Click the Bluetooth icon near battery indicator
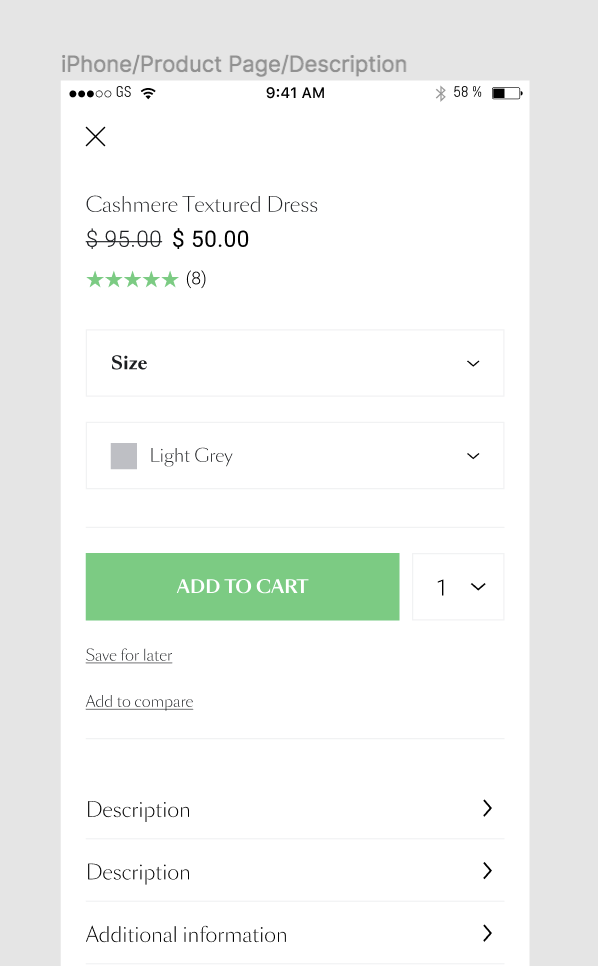Image resolution: width=598 pixels, height=966 pixels. tap(441, 92)
